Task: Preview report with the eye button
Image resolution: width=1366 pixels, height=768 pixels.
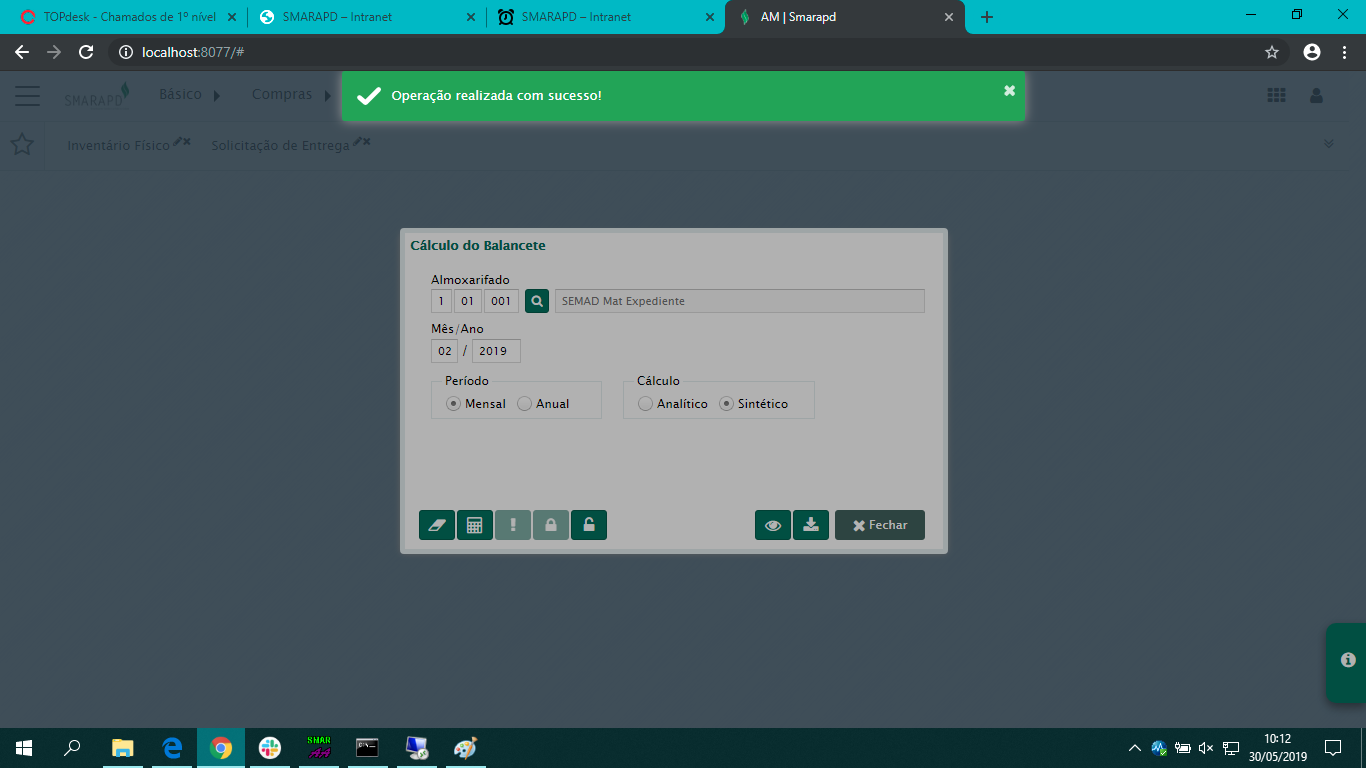Action: click(x=773, y=525)
